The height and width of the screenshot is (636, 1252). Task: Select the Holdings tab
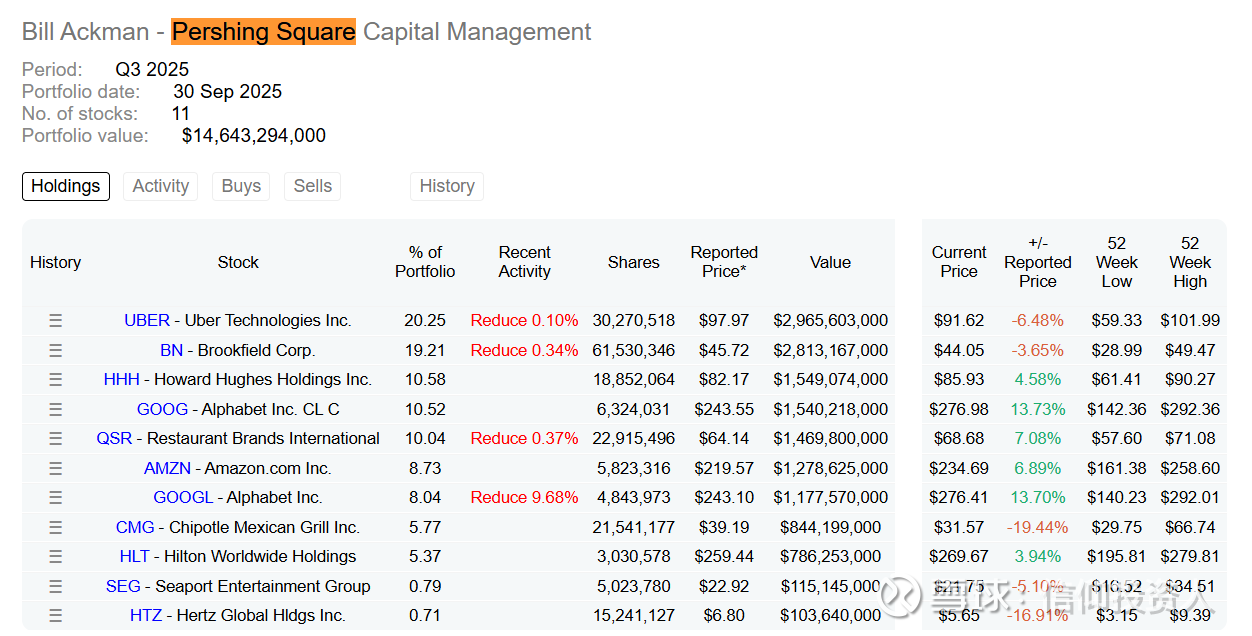(x=66, y=186)
